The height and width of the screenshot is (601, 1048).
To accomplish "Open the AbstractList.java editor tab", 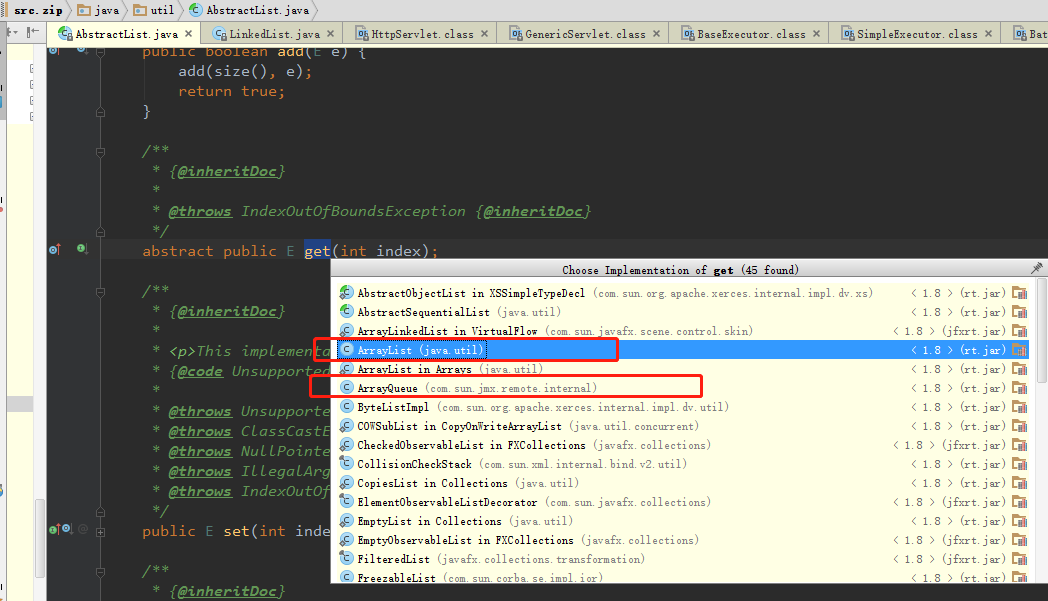I will 126,33.
